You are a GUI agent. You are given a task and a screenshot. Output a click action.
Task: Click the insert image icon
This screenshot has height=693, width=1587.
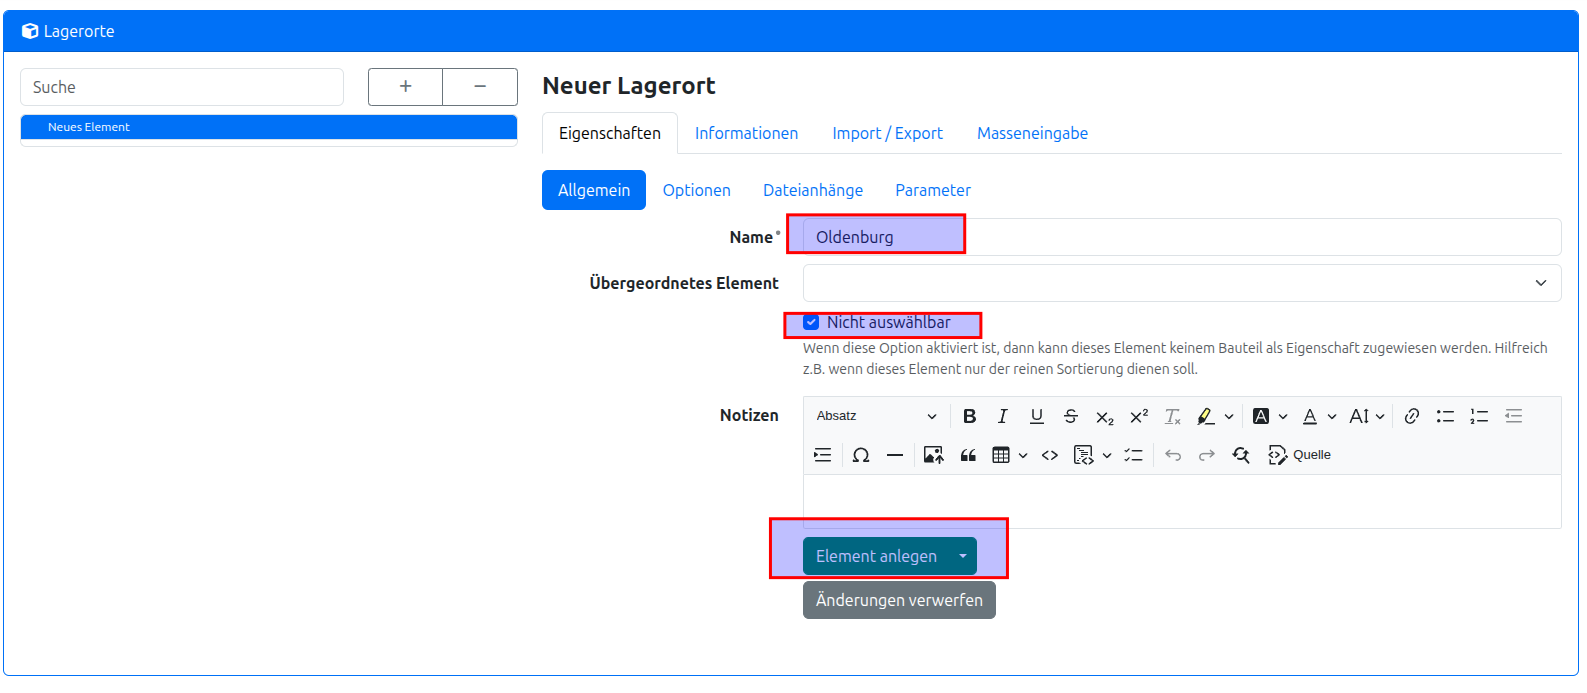[x=933, y=456]
